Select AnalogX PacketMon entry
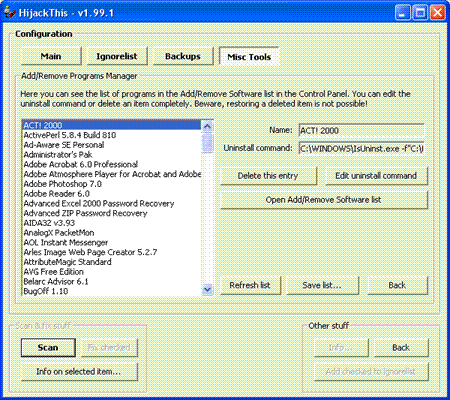The image size is (450, 400). click(112, 233)
